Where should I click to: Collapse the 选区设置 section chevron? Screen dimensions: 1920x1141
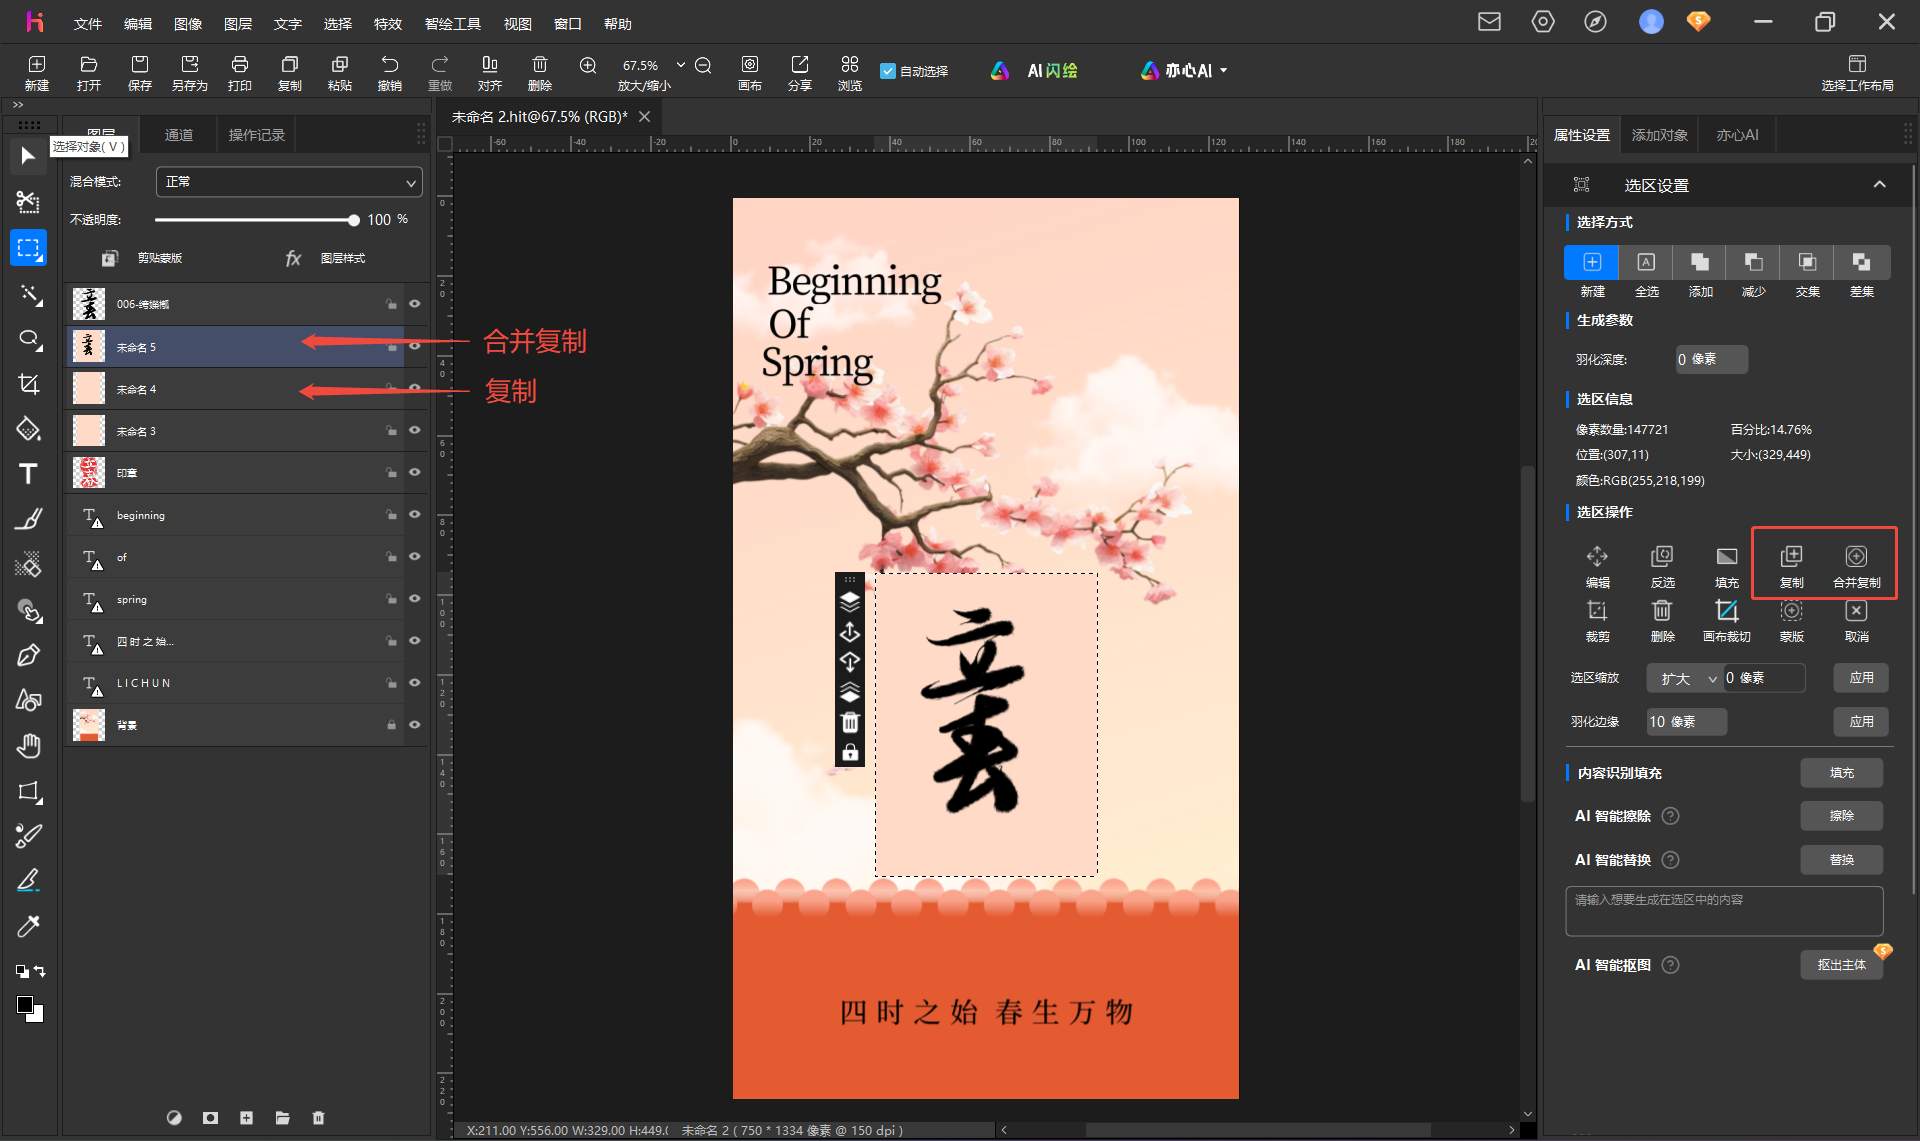(1879, 184)
